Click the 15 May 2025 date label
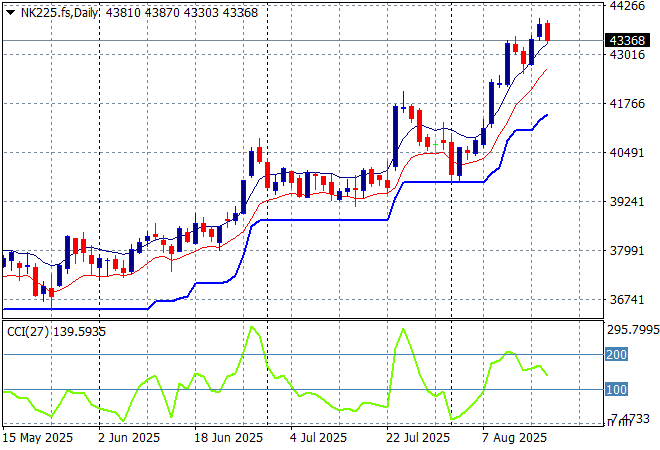 click(37, 438)
